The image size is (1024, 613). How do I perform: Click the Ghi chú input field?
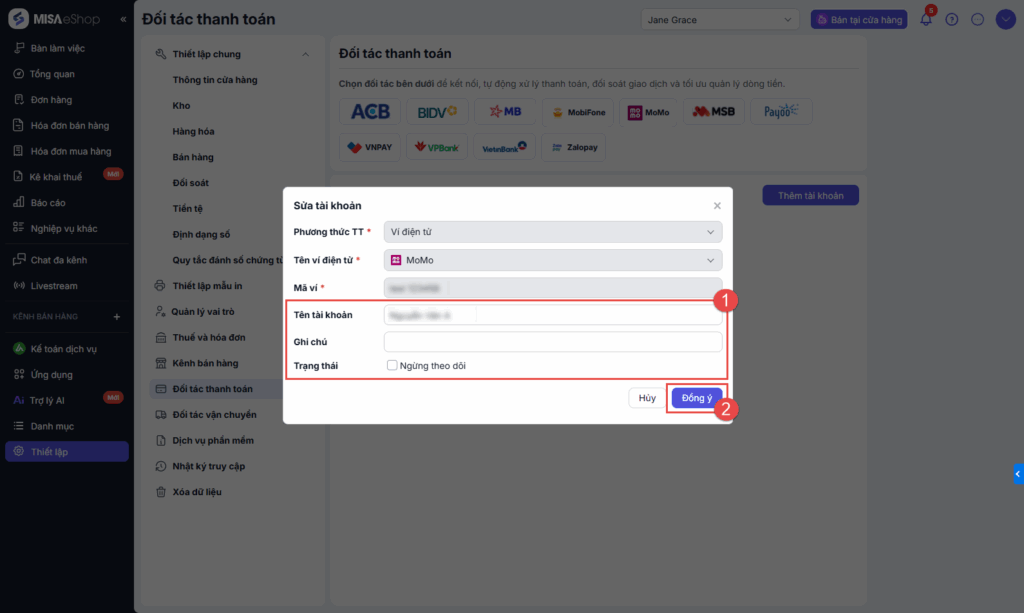[x=553, y=342]
